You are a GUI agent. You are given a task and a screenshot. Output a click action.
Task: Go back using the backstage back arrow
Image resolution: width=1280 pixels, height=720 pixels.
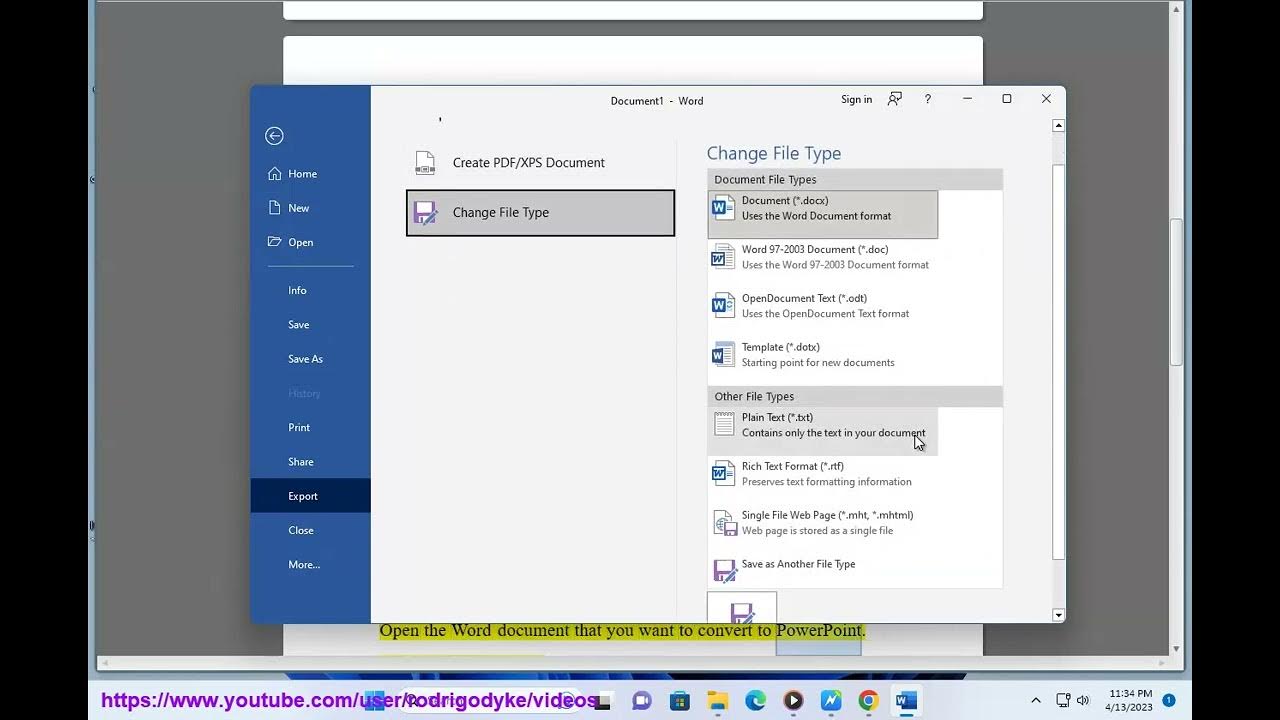point(274,136)
